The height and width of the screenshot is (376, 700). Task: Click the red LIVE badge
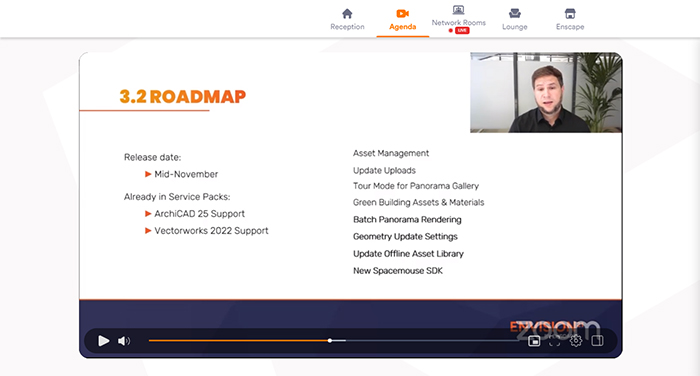pos(462,30)
